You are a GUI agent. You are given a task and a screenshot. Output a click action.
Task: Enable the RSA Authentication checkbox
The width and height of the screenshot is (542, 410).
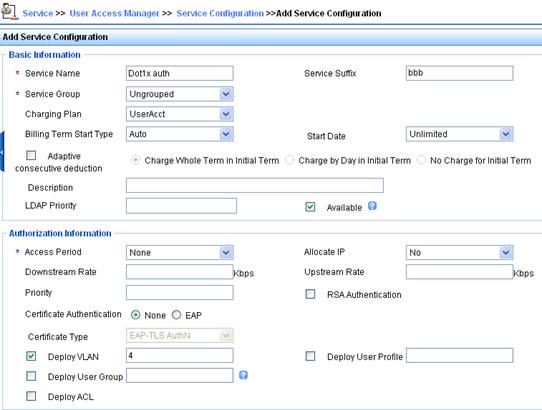pyautogui.click(x=310, y=294)
